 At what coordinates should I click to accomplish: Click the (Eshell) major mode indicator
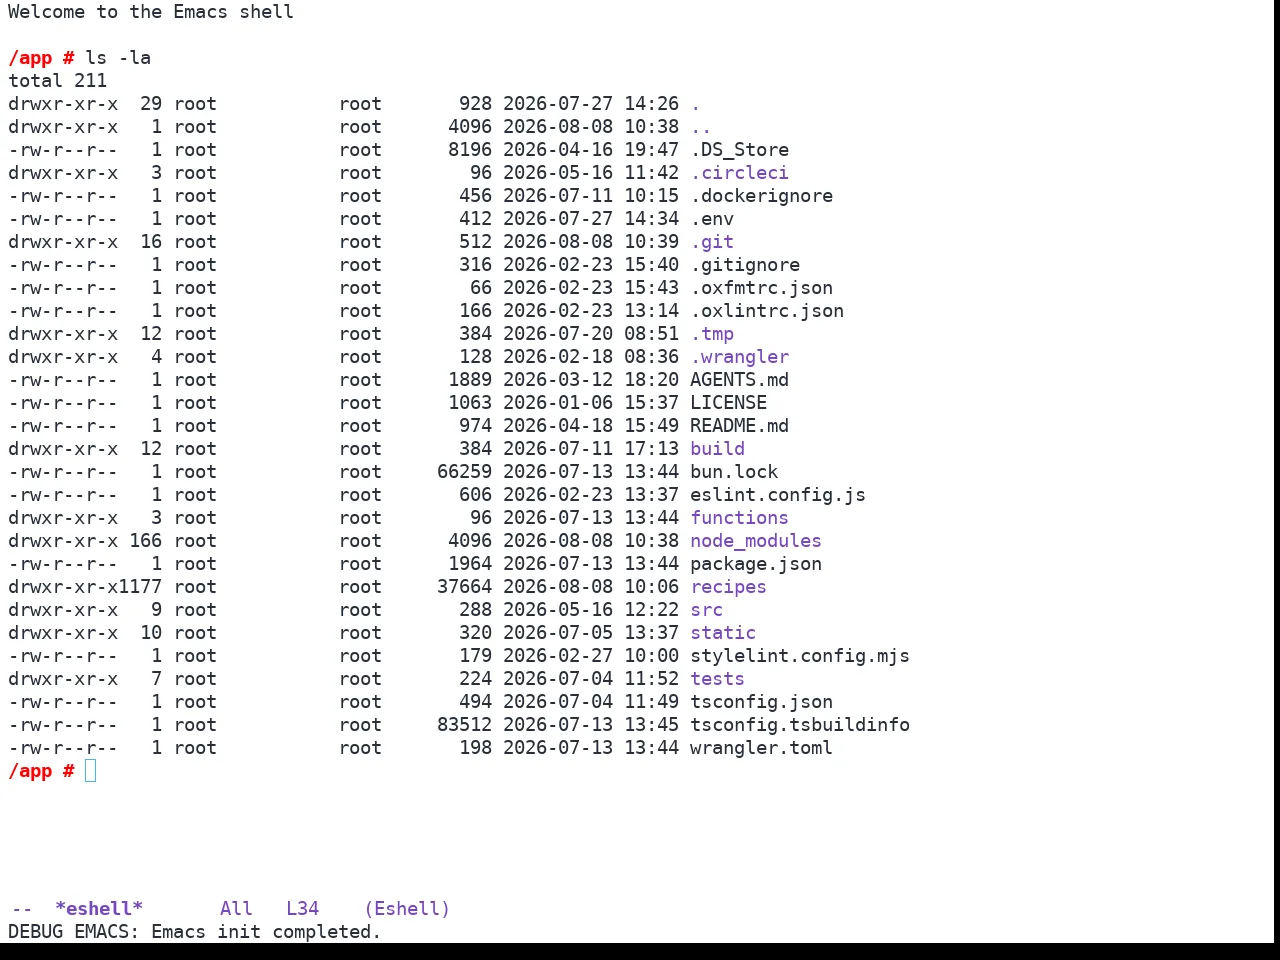pos(407,909)
